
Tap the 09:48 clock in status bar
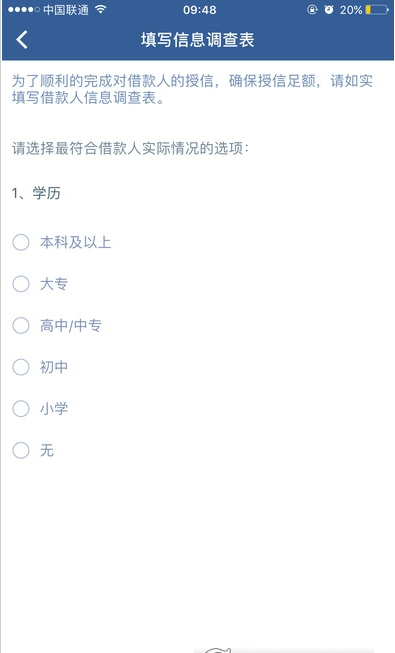pos(200,10)
